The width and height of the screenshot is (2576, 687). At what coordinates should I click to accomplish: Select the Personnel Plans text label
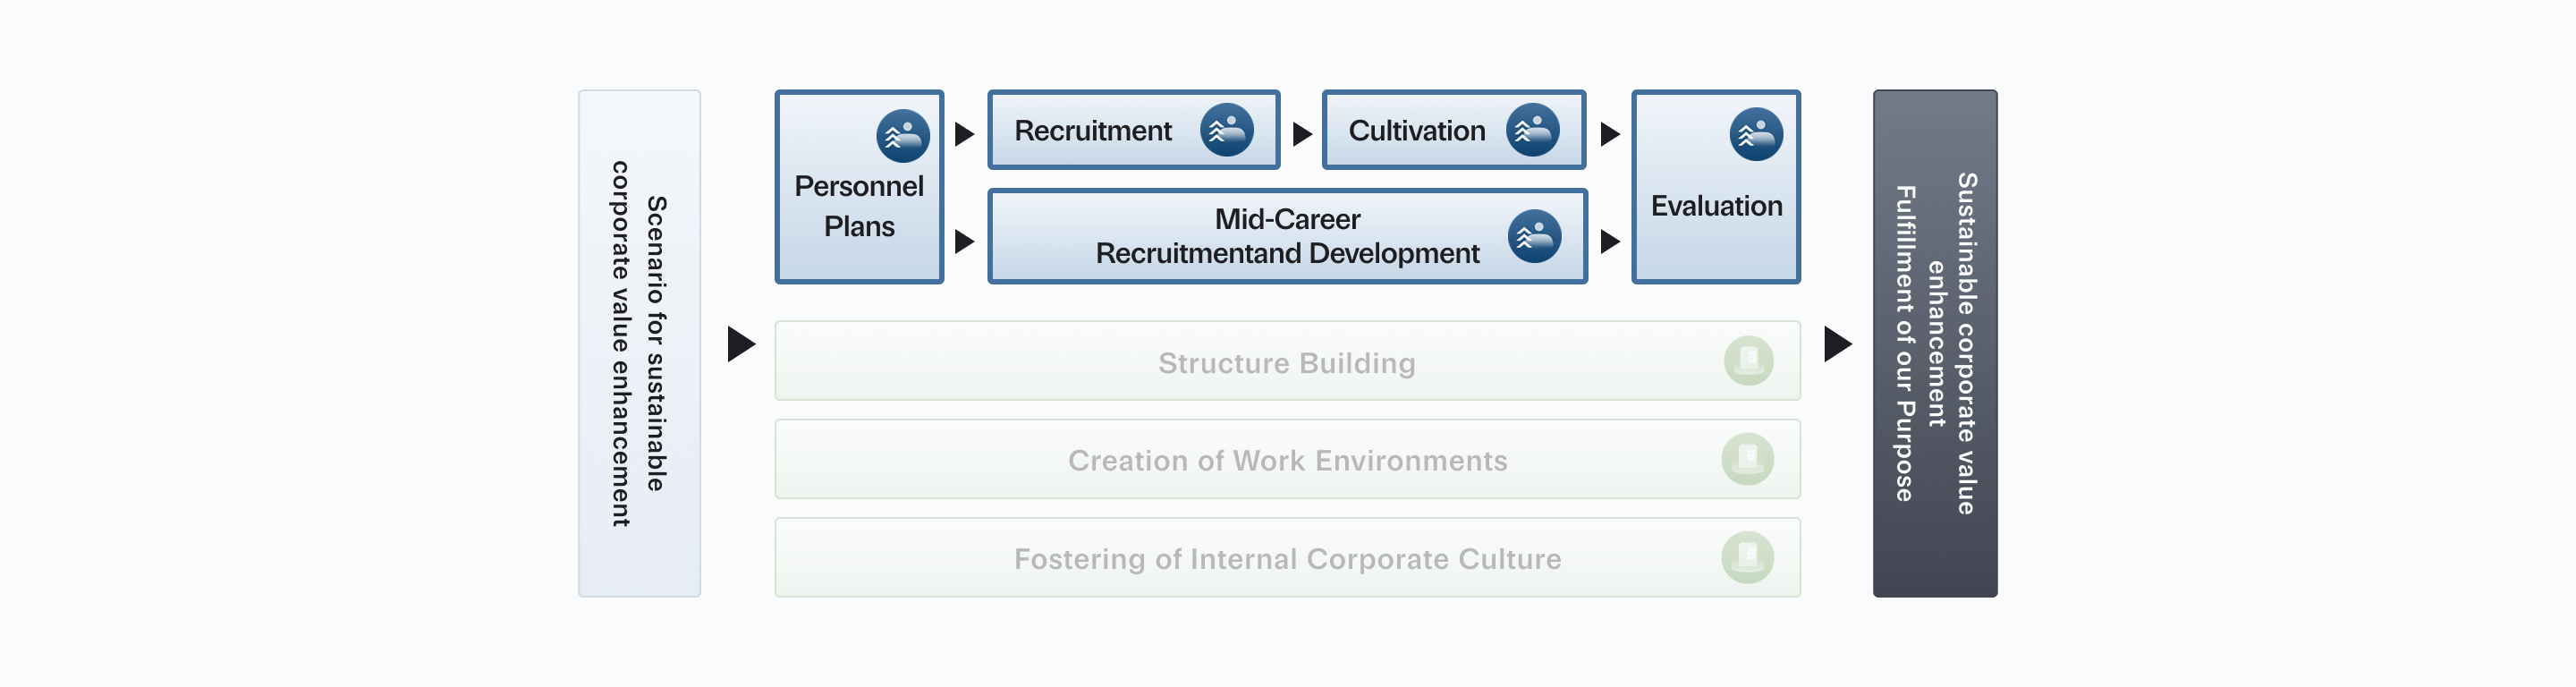coord(859,206)
